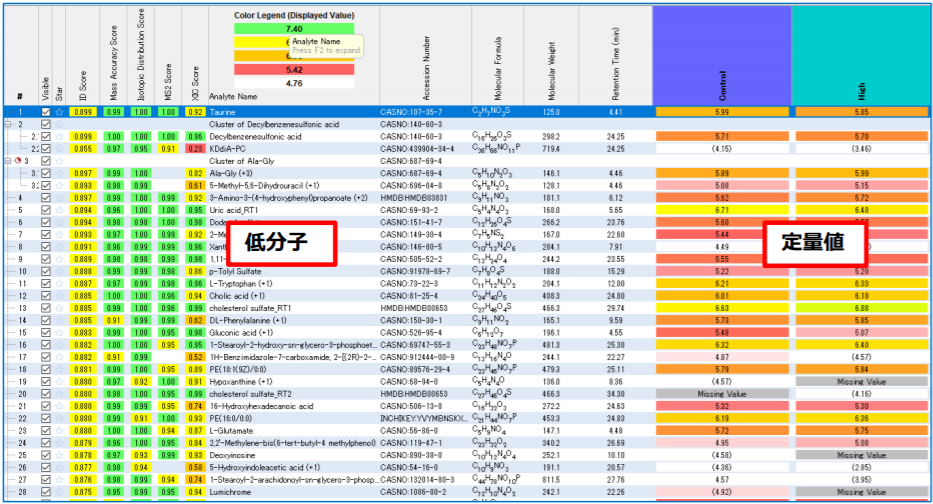The height and width of the screenshot is (504, 933).
Task: Star the cholesterol sulfate_RT1 row
Action: [x=59, y=308]
